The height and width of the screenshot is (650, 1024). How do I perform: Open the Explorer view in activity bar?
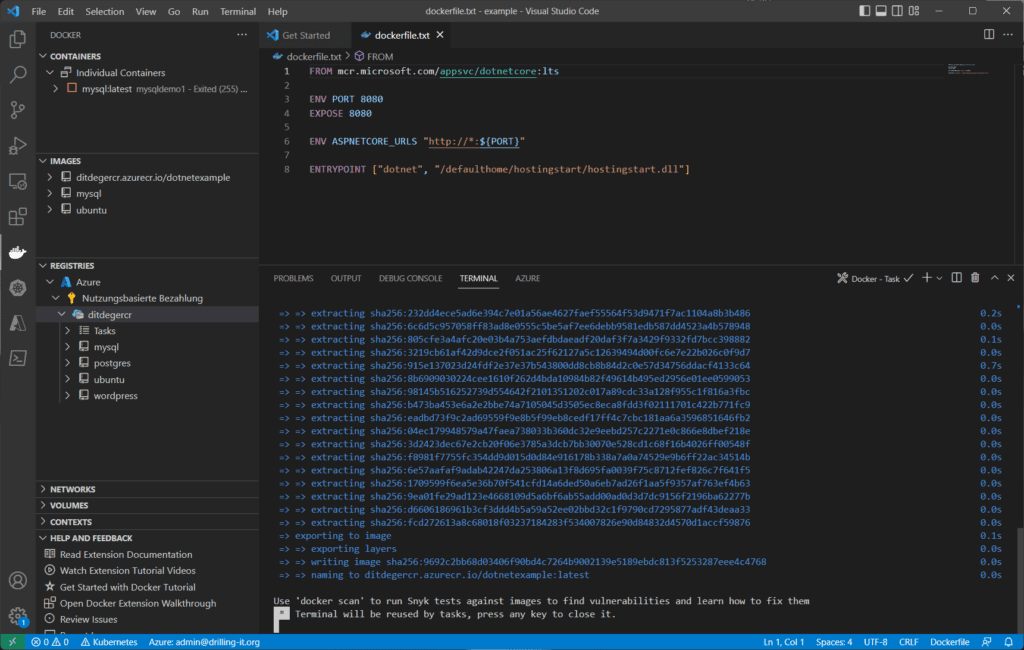click(x=18, y=39)
